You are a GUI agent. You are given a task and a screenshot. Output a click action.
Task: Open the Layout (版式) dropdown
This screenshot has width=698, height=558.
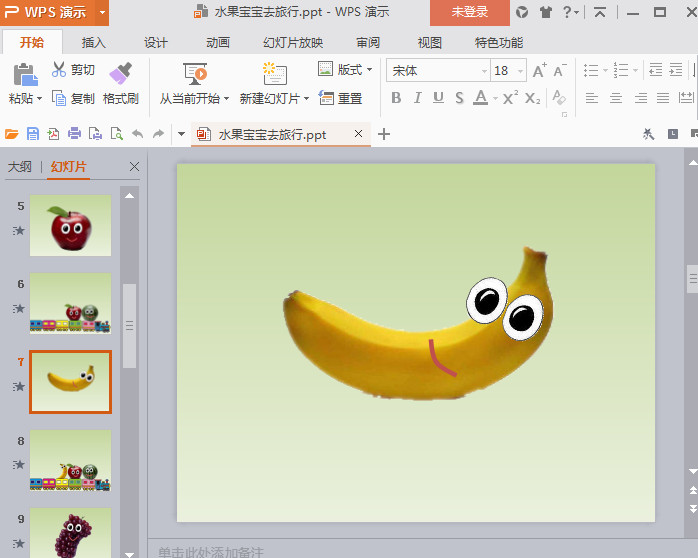click(x=345, y=70)
